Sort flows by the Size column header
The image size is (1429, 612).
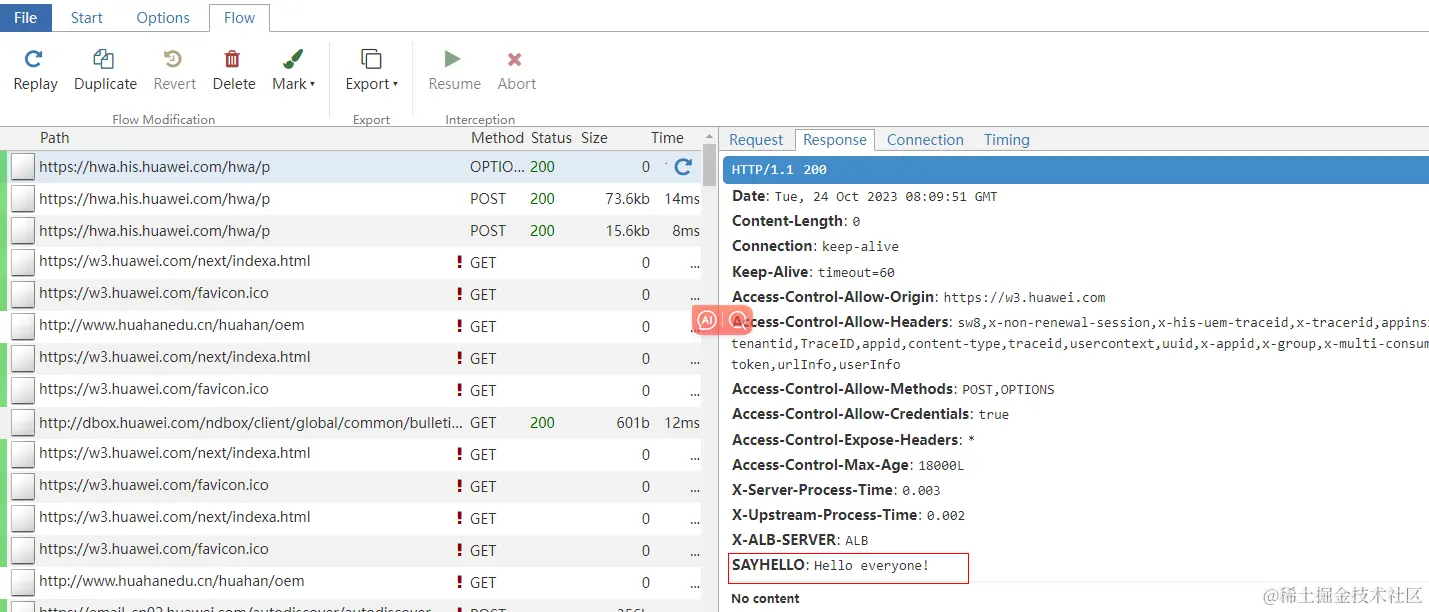(x=594, y=138)
